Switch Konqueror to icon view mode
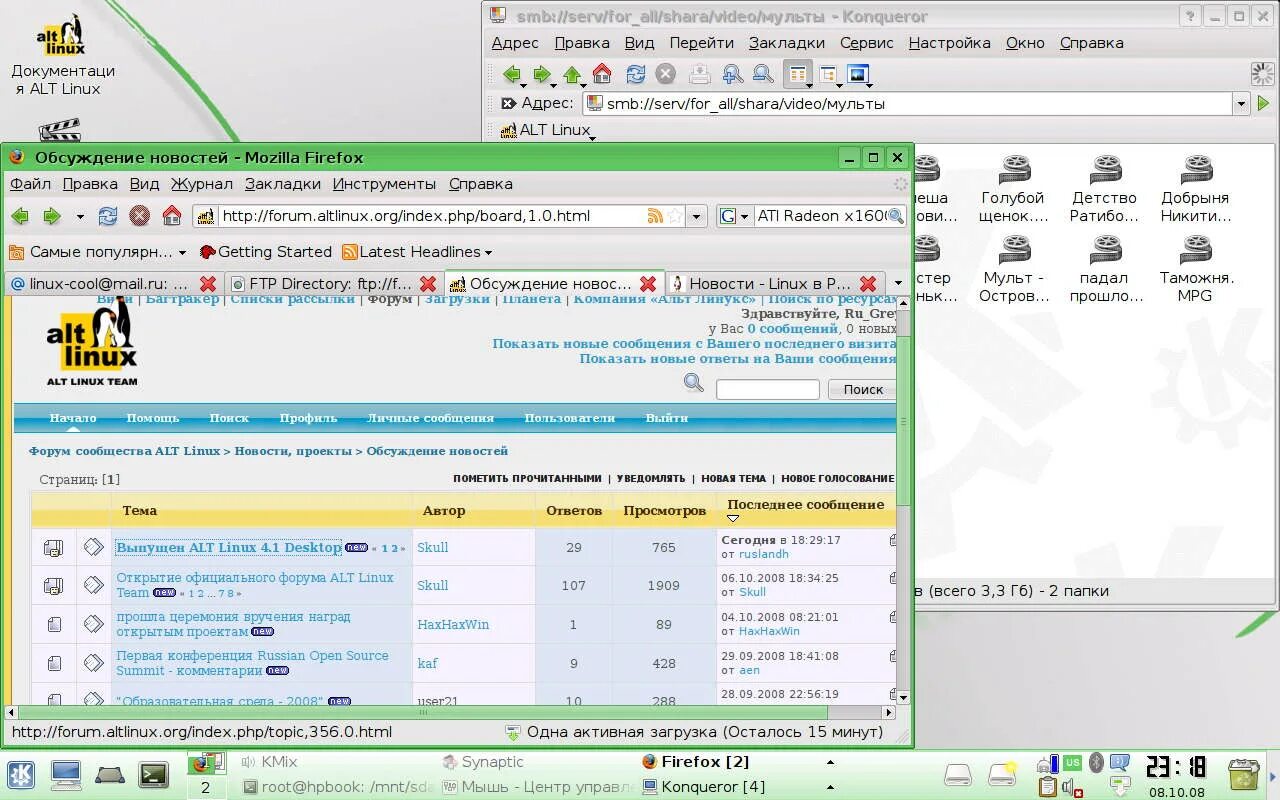Screen dimensions: 1280x800 click(797, 74)
